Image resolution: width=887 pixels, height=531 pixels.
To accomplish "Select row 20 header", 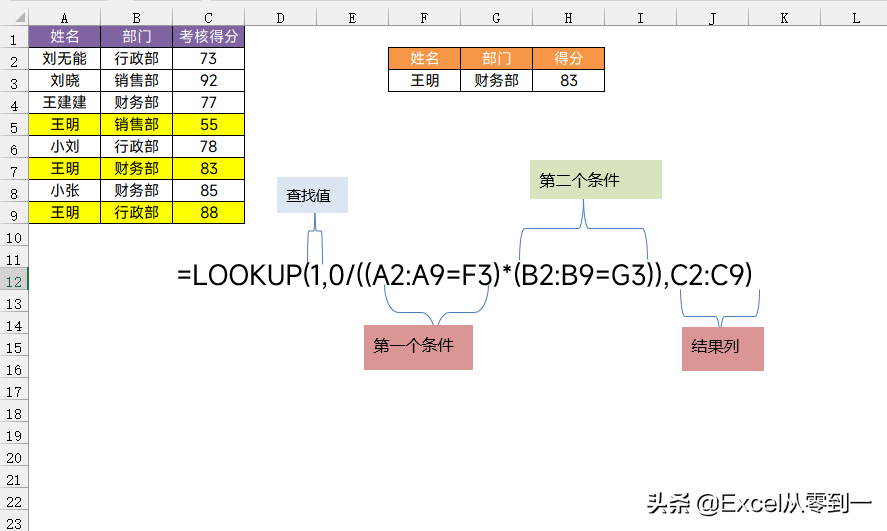I will point(14,457).
